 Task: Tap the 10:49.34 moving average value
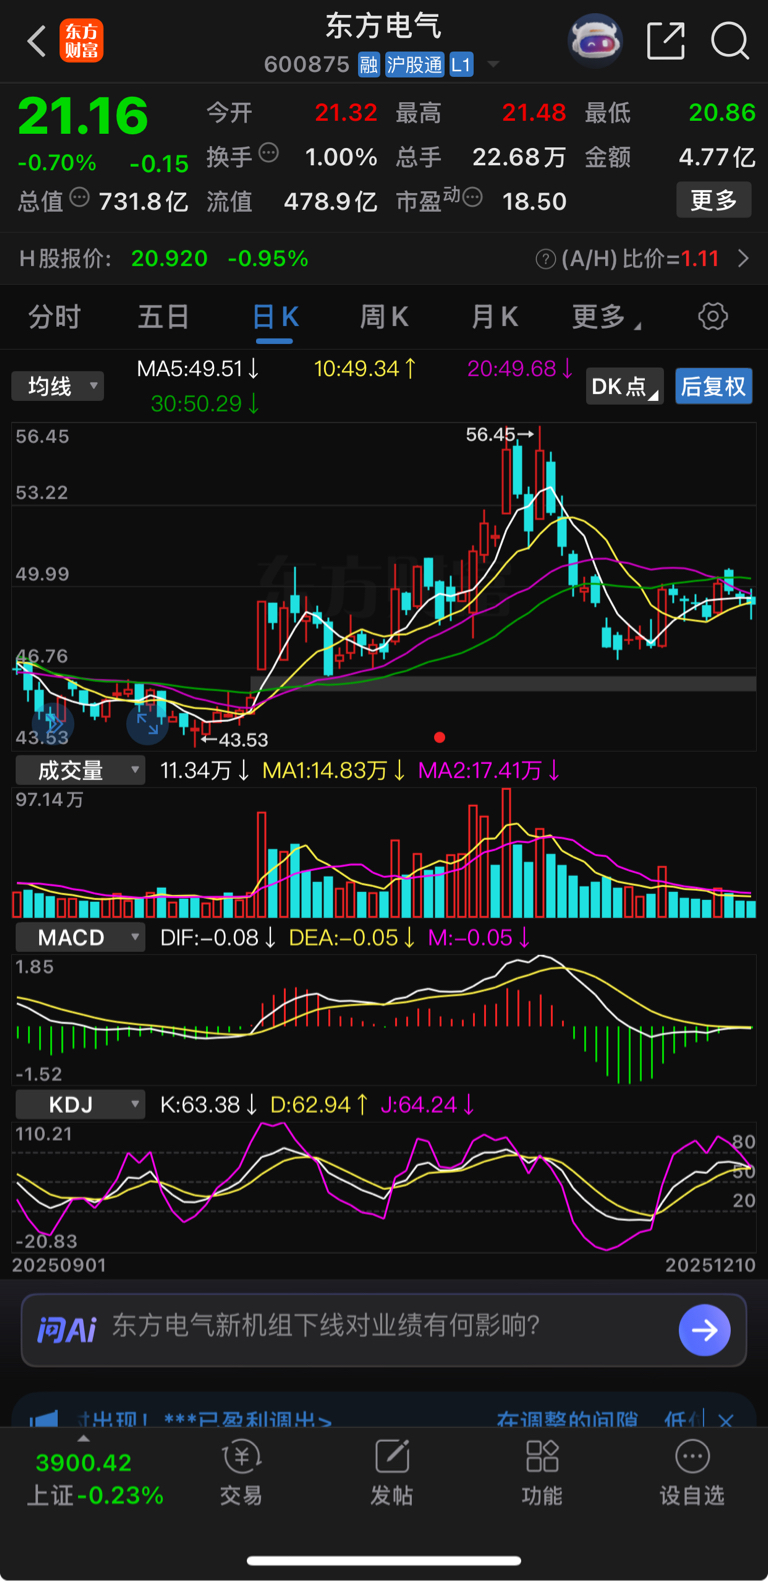[365, 369]
